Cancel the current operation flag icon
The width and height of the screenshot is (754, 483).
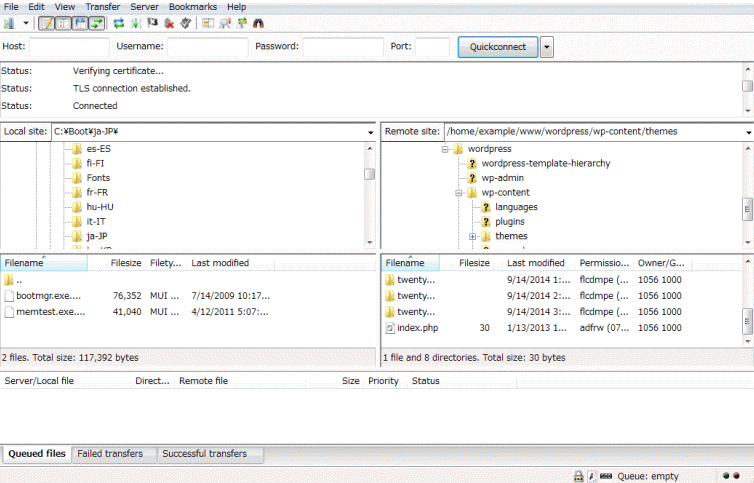tap(152, 24)
